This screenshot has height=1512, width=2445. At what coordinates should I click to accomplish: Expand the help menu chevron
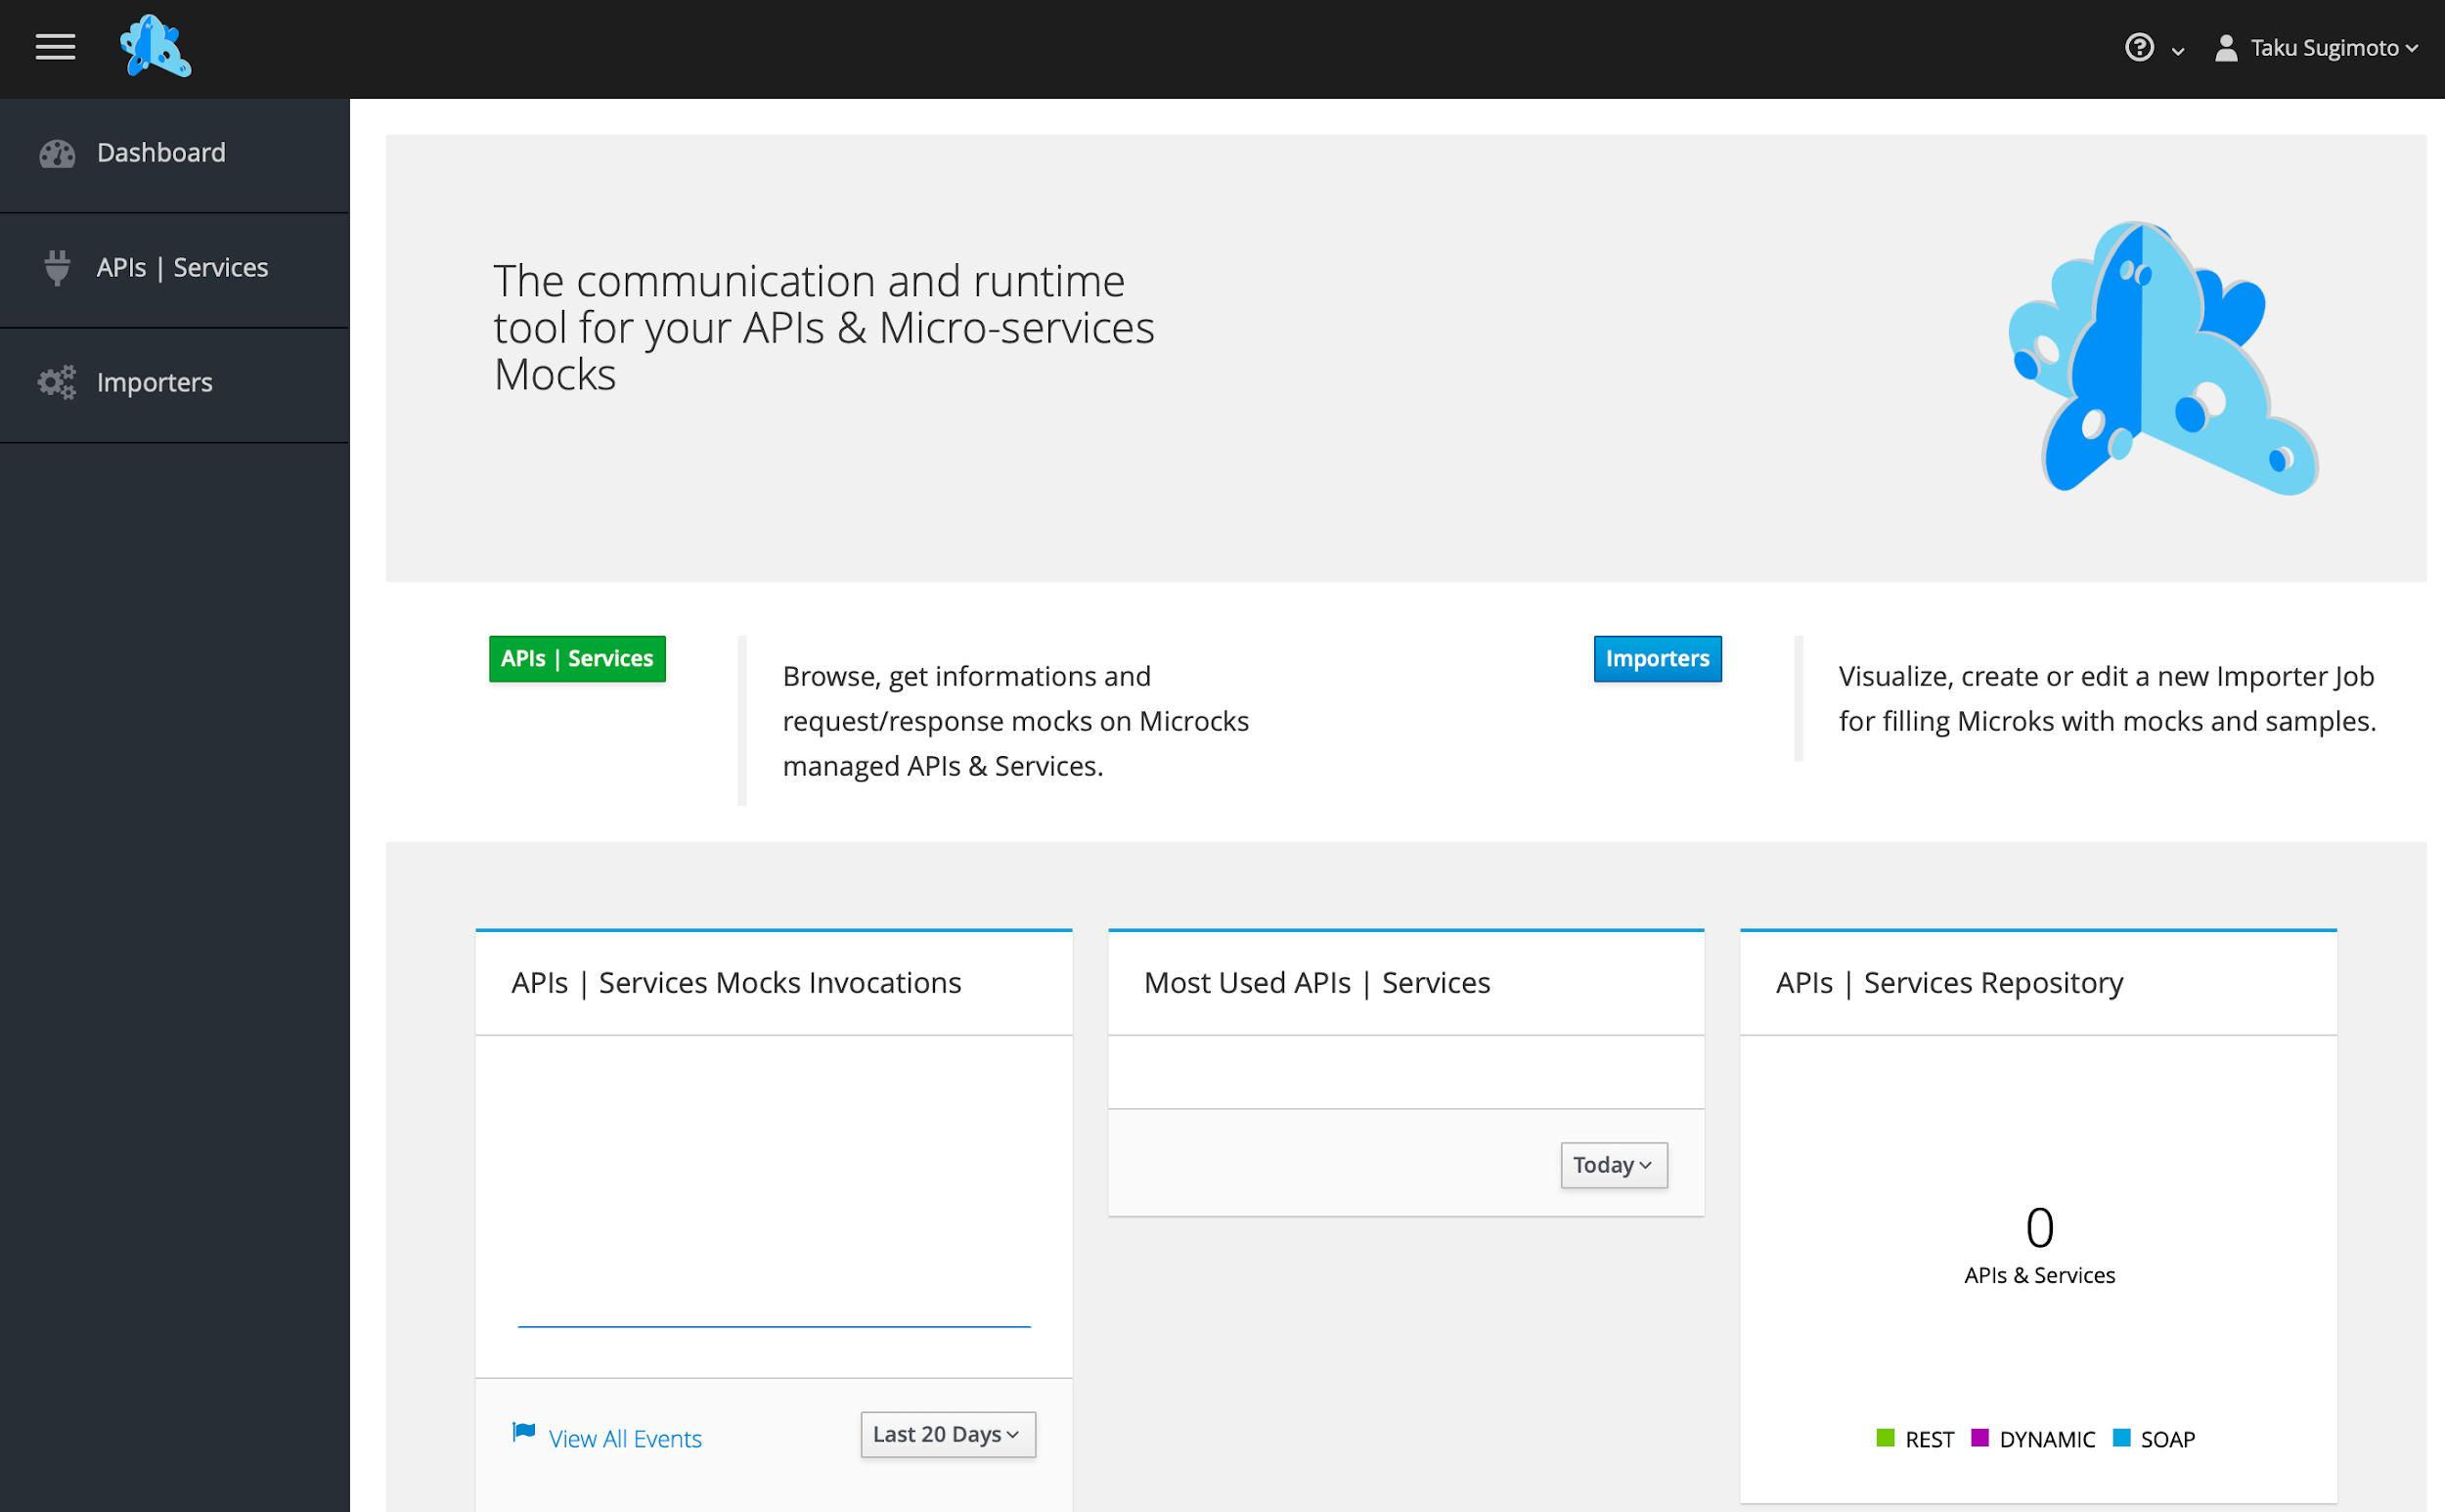pyautogui.click(x=2178, y=50)
